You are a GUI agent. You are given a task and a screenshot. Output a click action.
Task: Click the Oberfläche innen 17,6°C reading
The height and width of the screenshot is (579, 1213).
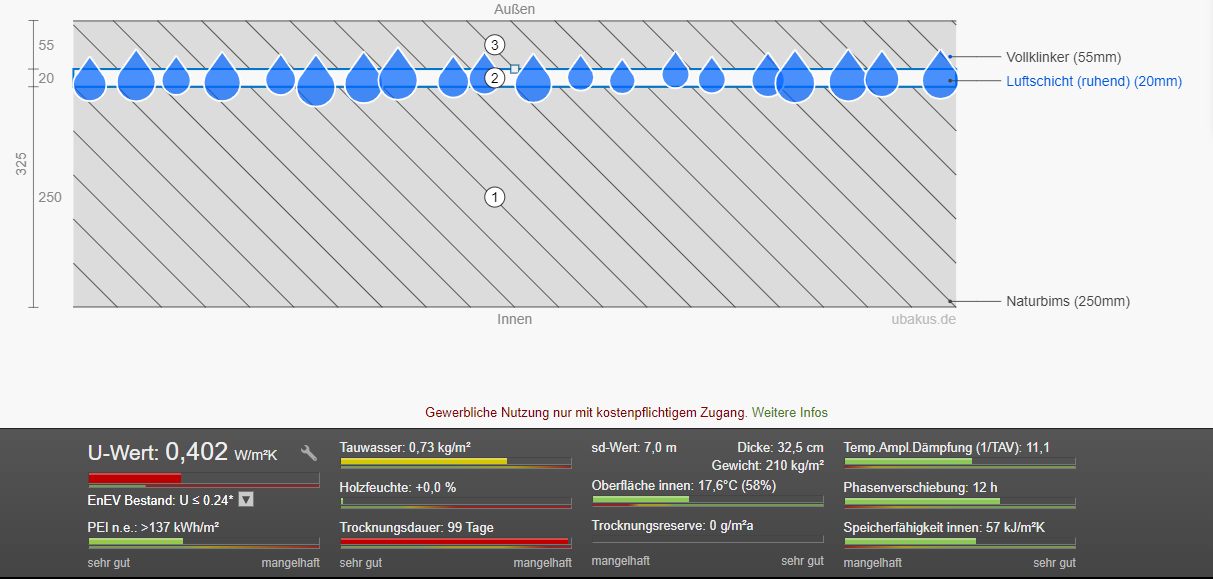click(x=683, y=486)
